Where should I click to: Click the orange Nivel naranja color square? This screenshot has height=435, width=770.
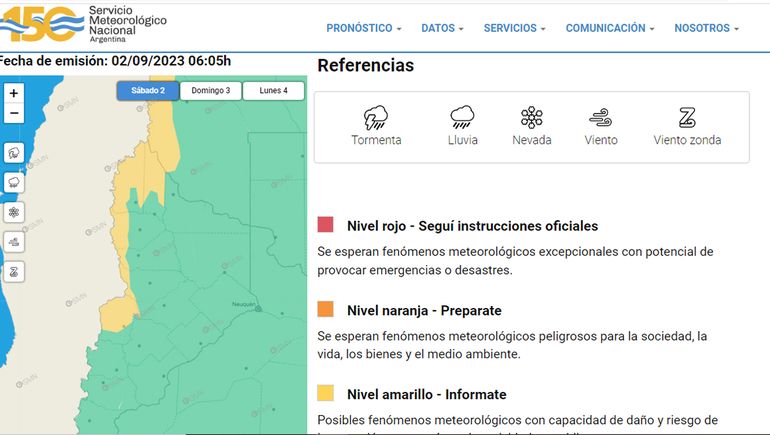coord(325,310)
